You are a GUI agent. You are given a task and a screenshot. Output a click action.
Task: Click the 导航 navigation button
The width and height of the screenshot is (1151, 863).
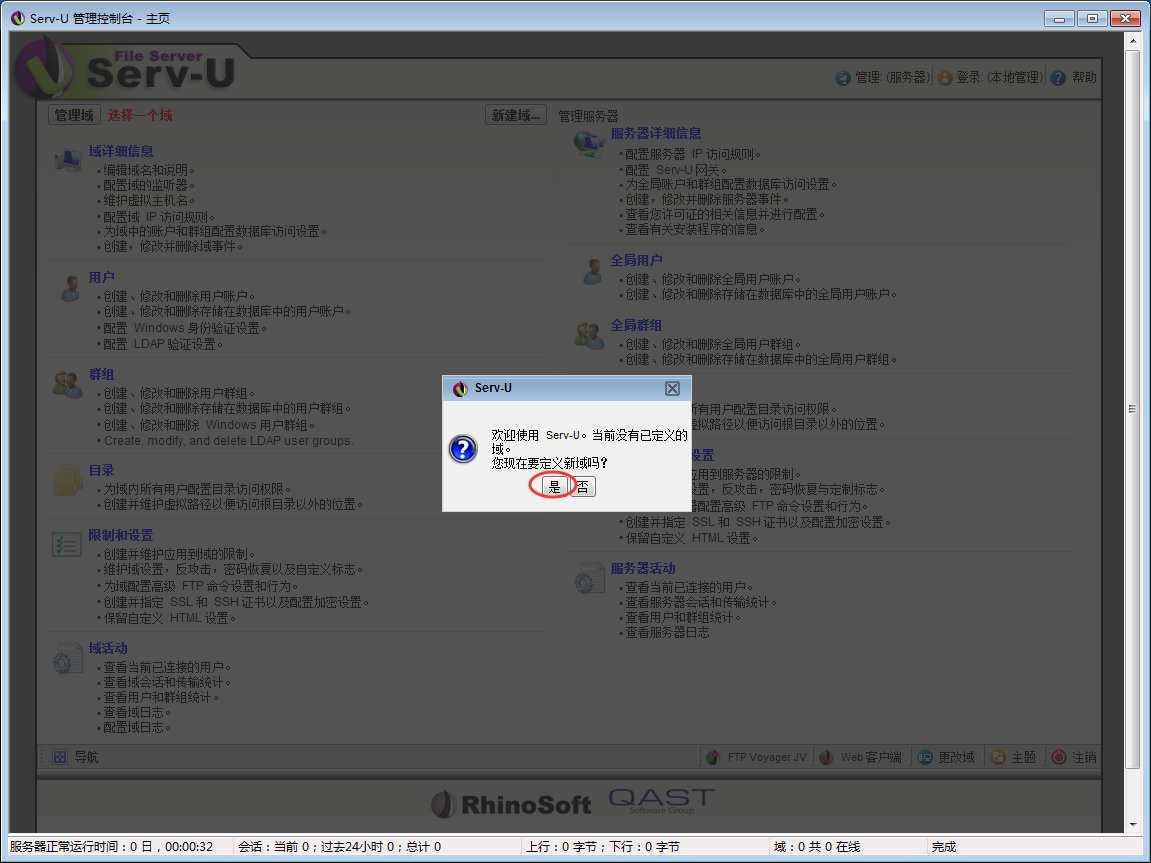[x=76, y=757]
